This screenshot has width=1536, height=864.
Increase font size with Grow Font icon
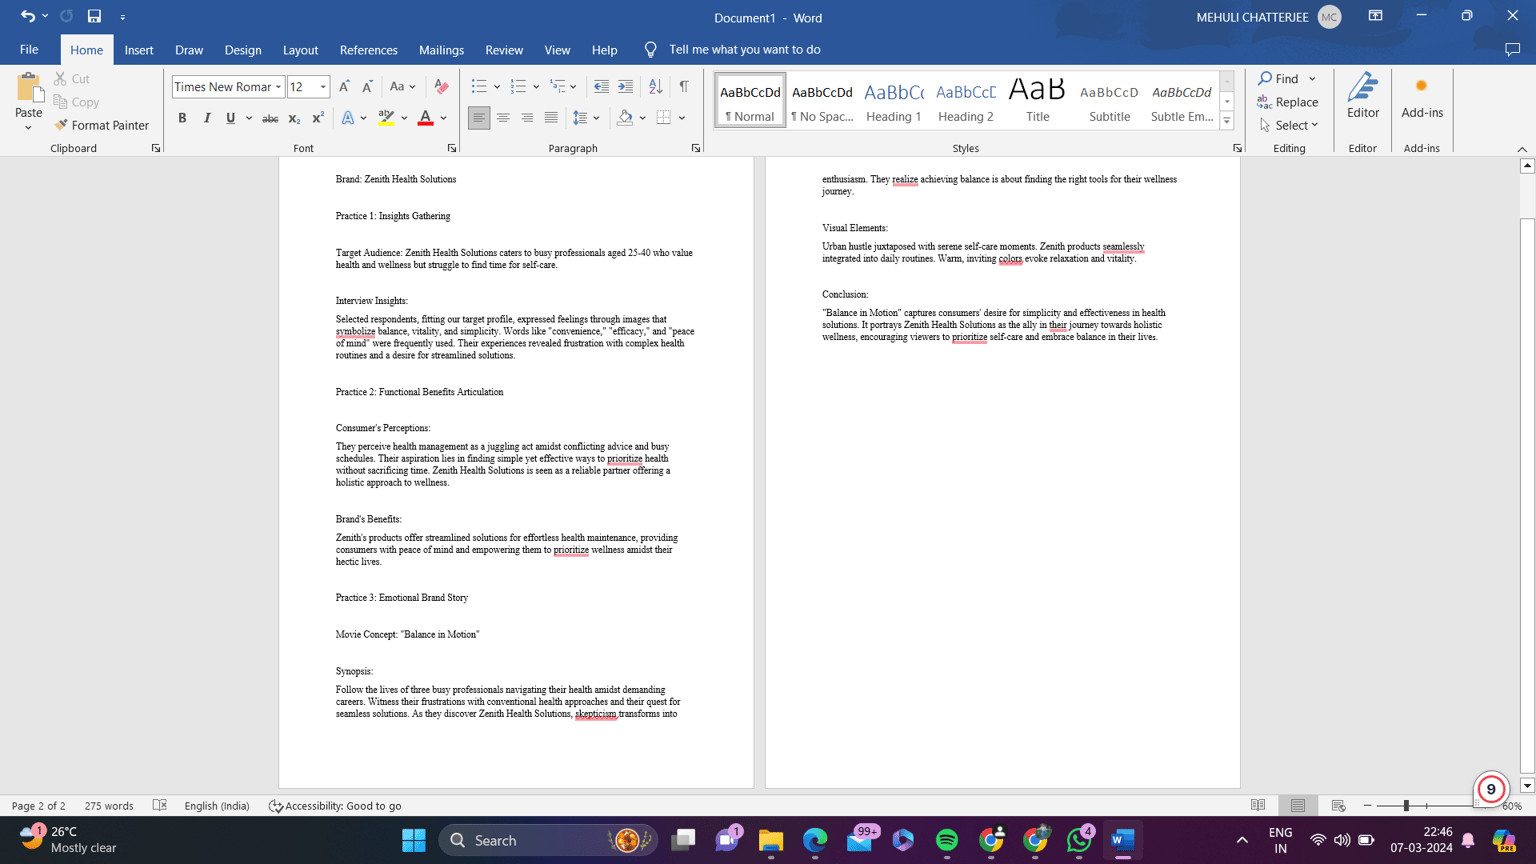click(345, 87)
